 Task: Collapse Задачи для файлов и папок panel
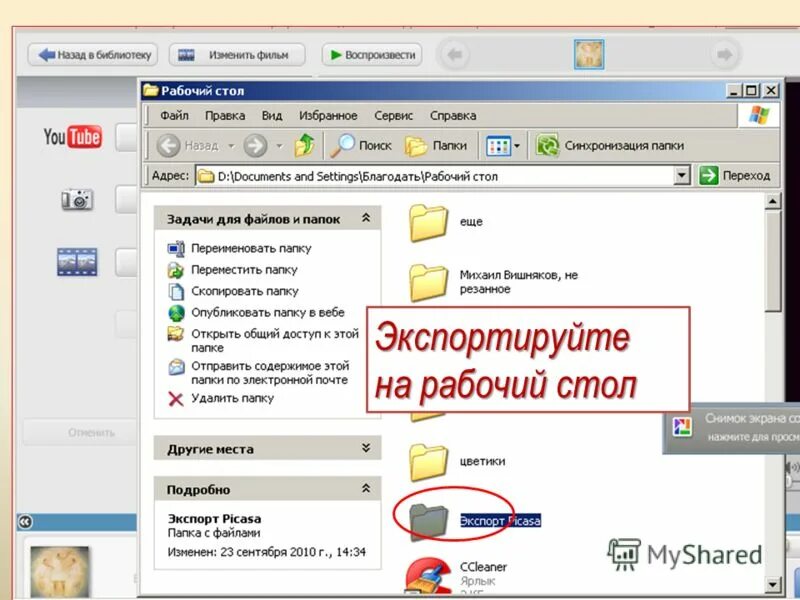(x=366, y=218)
